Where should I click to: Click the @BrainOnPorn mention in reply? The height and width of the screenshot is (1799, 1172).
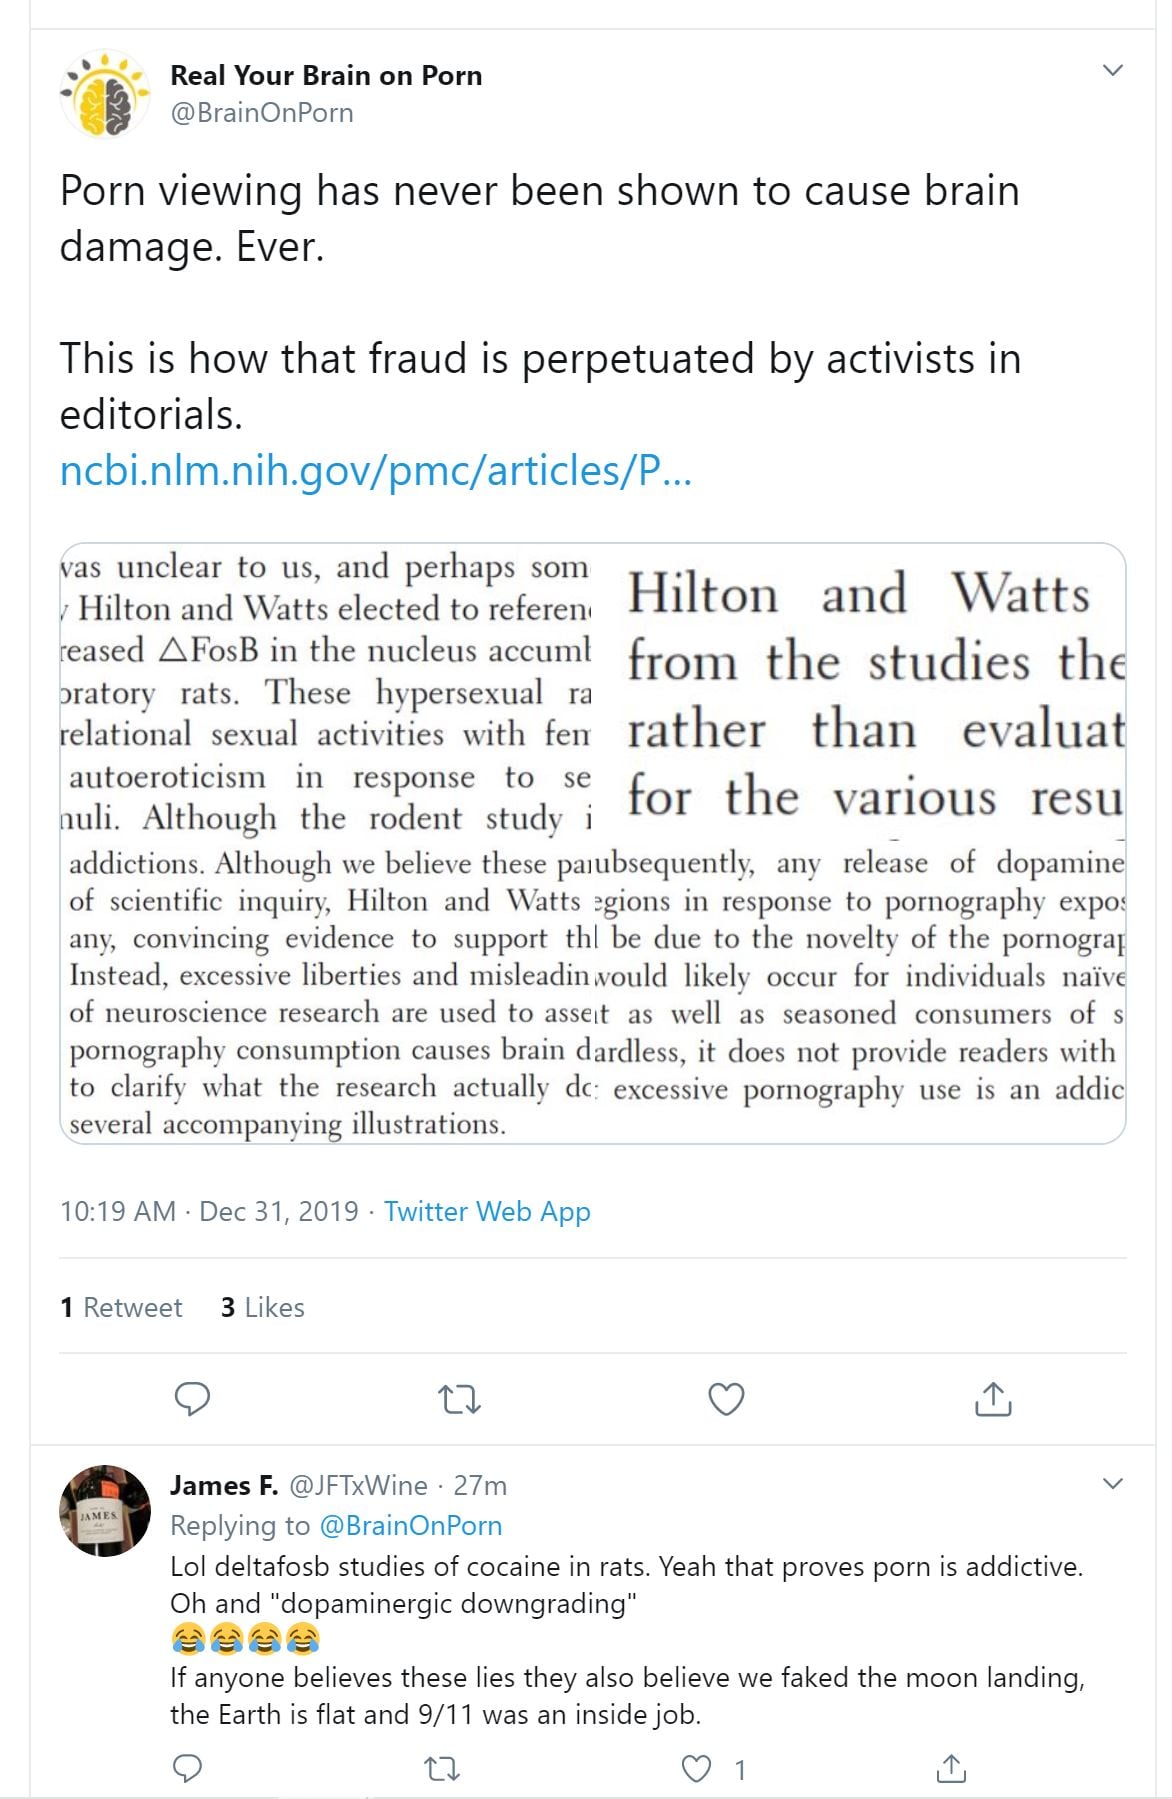[410, 1525]
